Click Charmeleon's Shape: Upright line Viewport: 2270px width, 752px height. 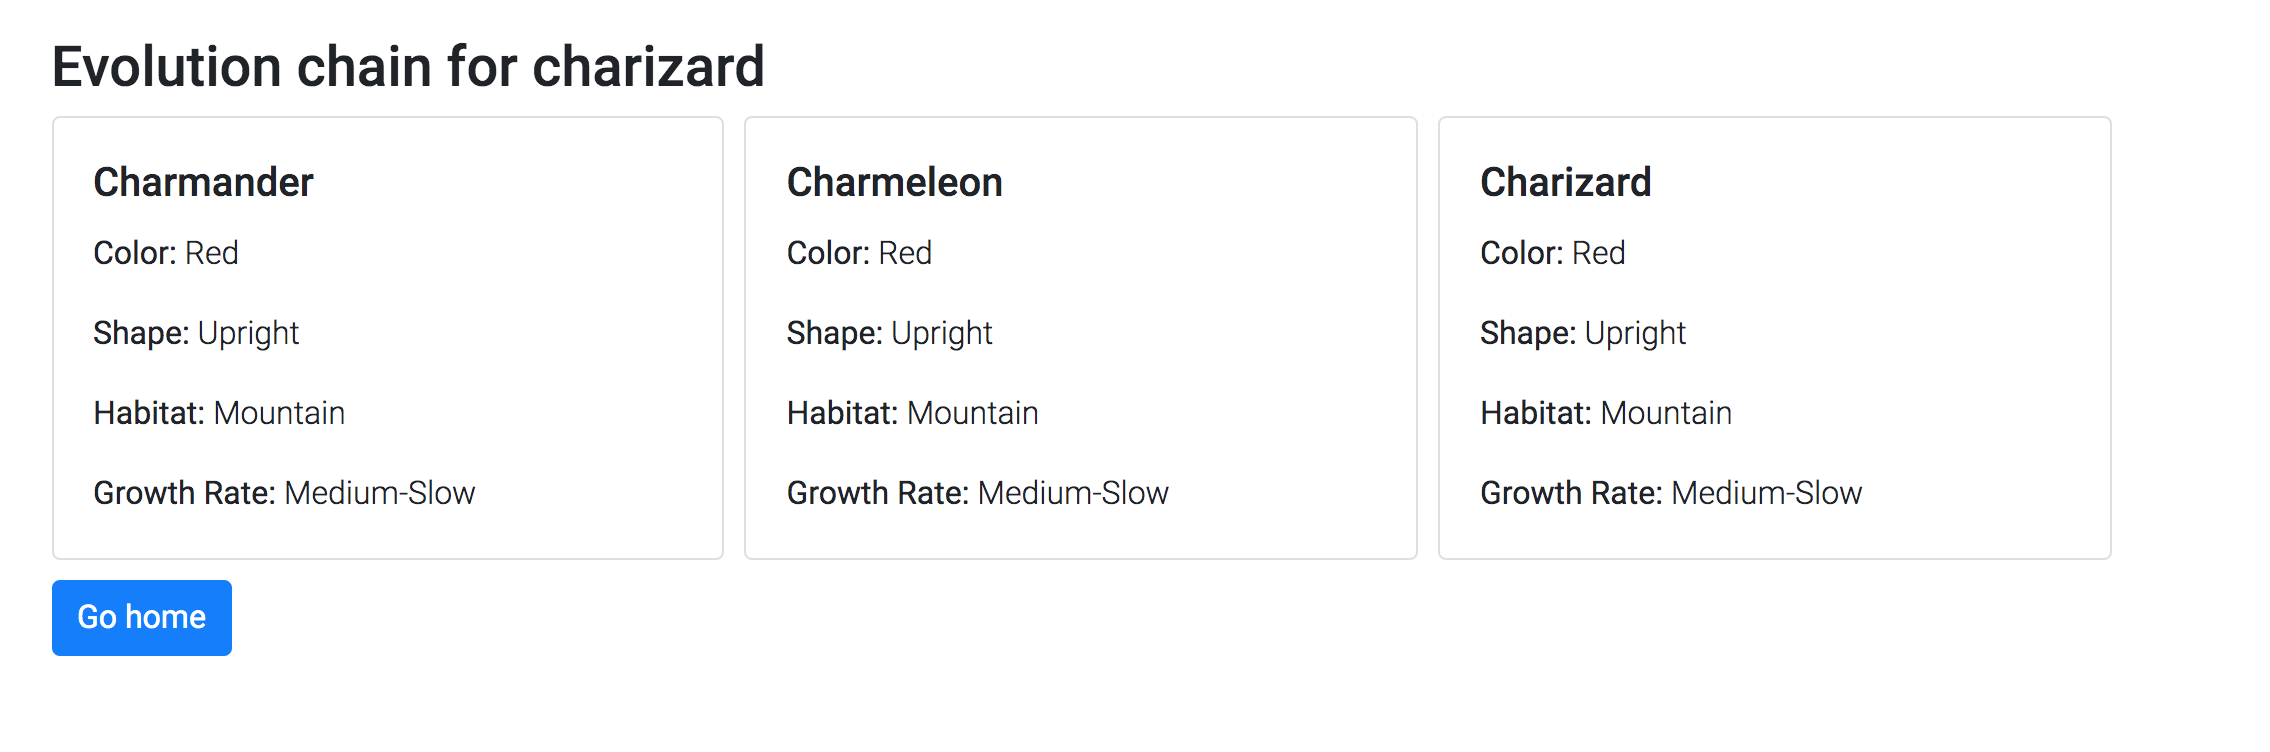coord(889,333)
